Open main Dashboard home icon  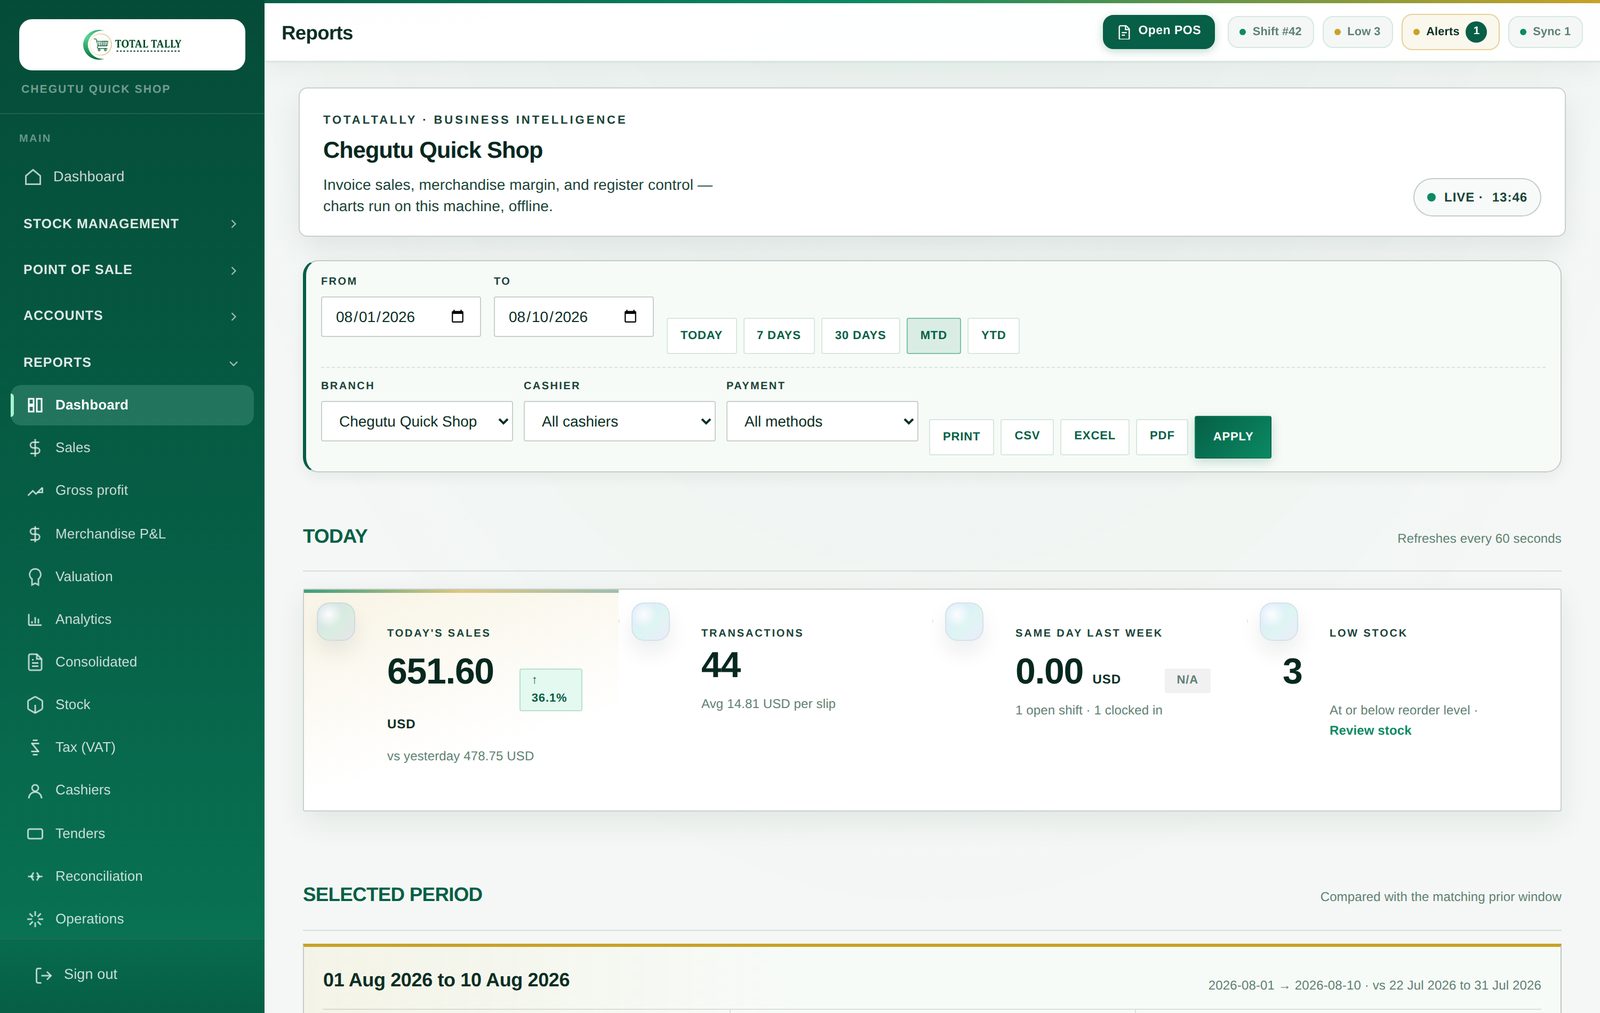coord(33,177)
